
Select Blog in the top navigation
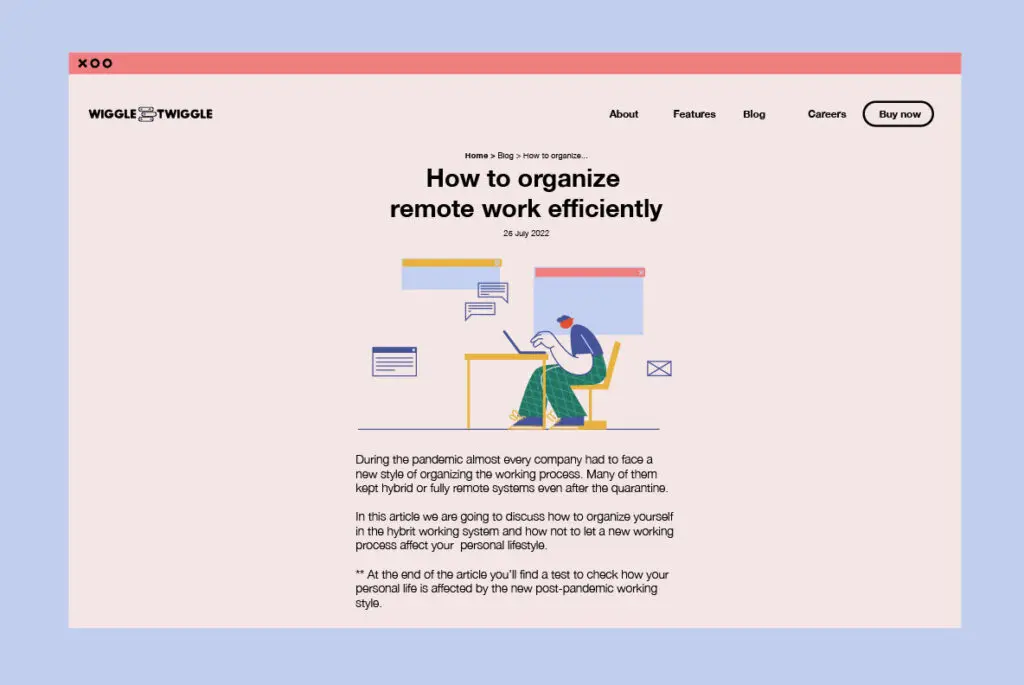point(754,114)
